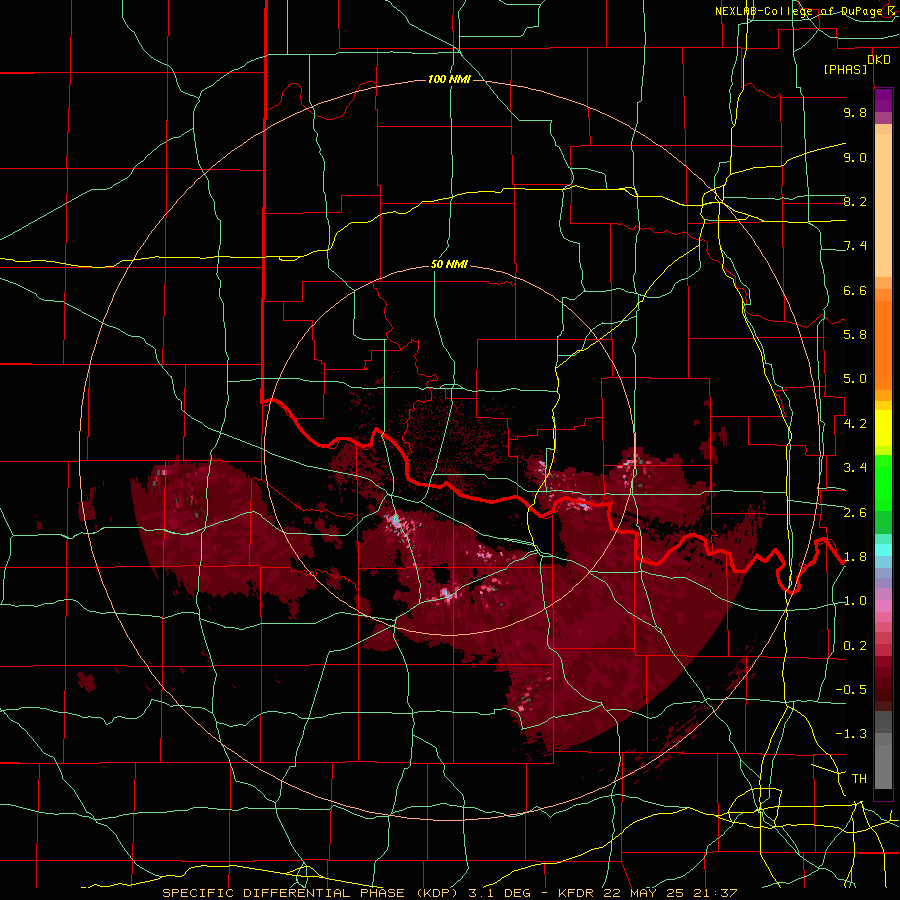Click the 4.2 scale value
This screenshot has width=900, height=900.
click(855, 424)
